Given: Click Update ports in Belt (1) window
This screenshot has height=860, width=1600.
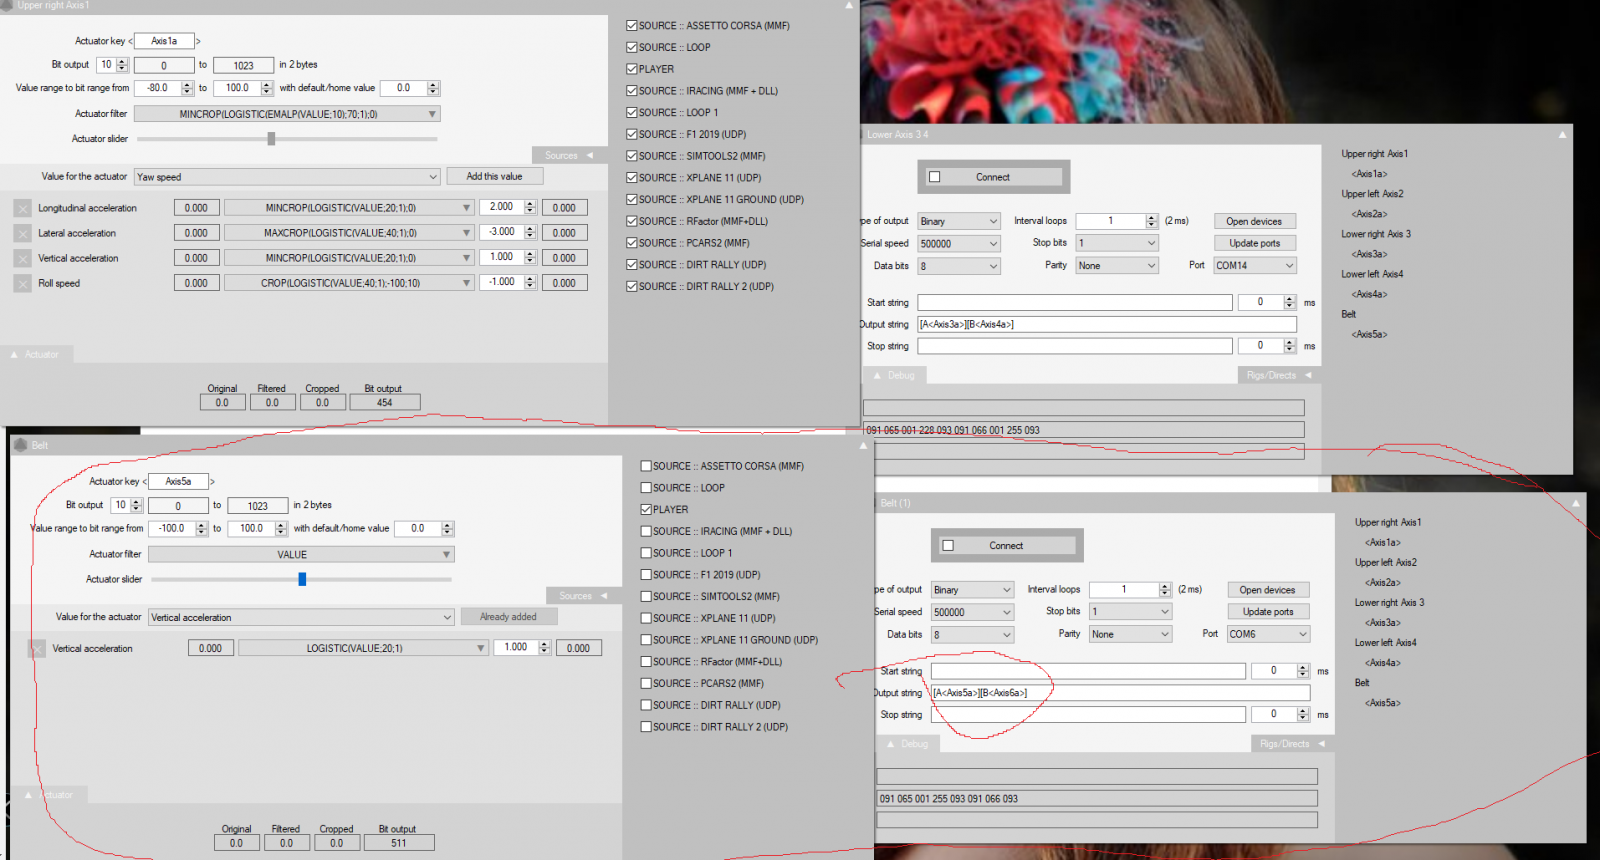Looking at the screenshot, I should (1268, 612).
